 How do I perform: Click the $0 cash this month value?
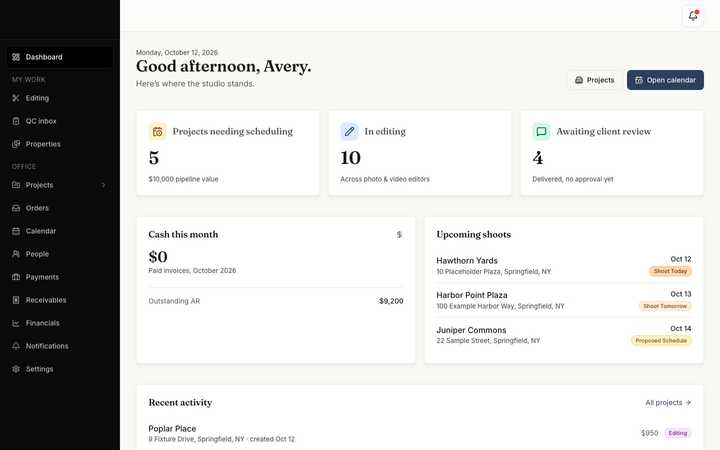[158, 257]
